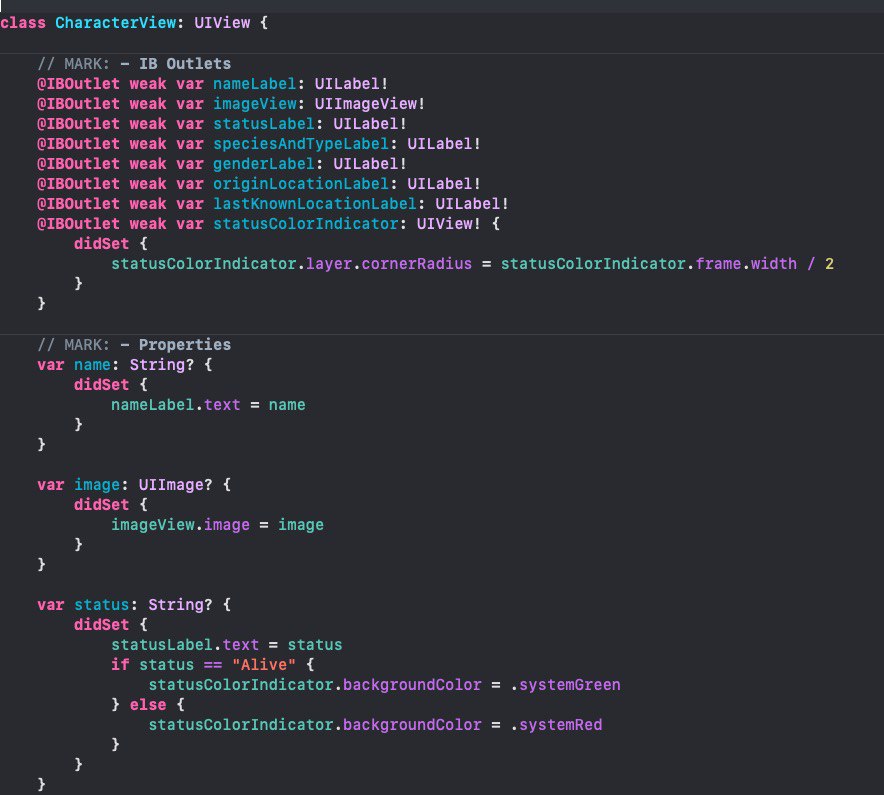Viewport: 884px width, 795px height.
Task: Click the layer property before cornerRadius
Action: point(329,264)
